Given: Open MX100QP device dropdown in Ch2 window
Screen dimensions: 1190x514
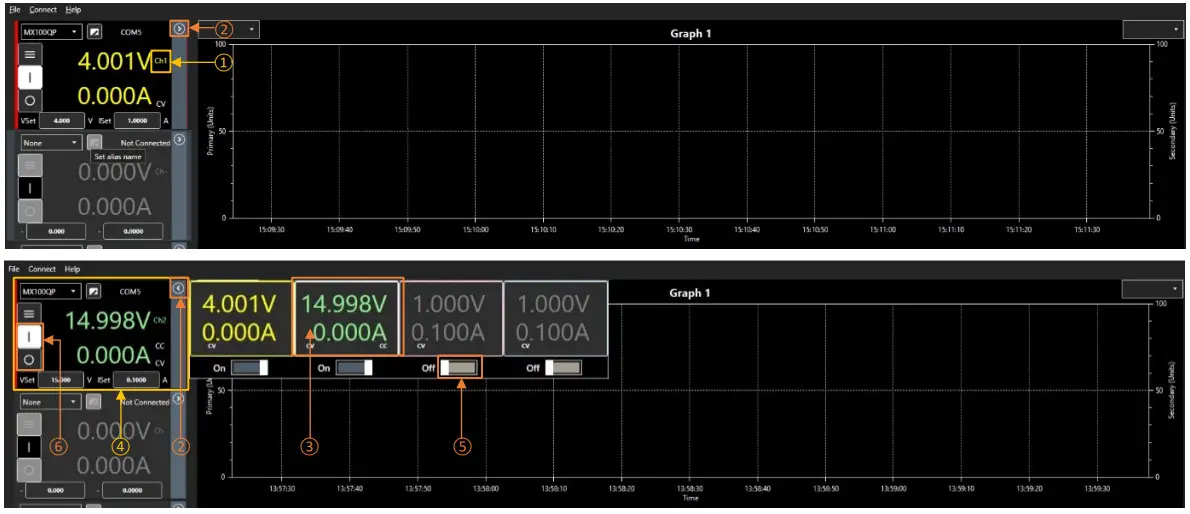Looking at the screenshot, I should [x=51, y=291].
